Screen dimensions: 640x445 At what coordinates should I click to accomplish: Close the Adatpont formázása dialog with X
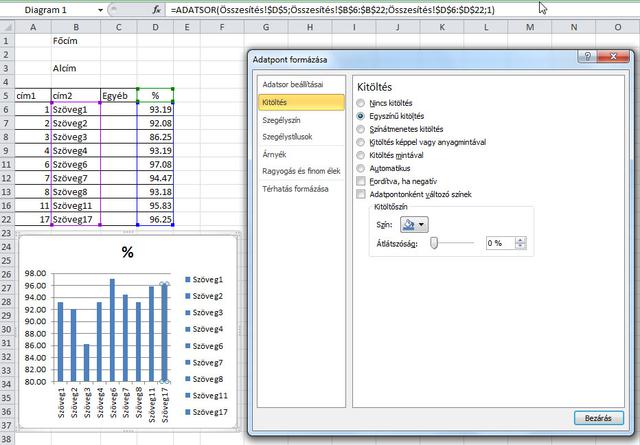point(613,56)
